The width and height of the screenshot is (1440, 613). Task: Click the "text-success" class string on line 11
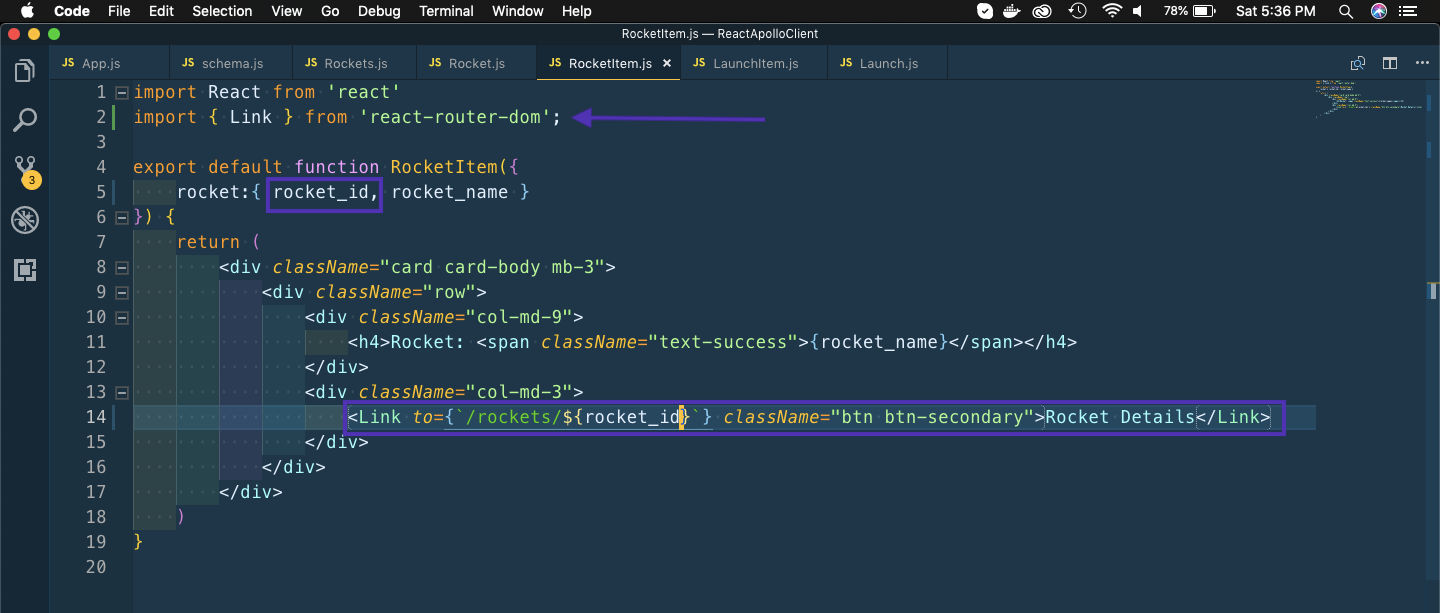point(724,342)
